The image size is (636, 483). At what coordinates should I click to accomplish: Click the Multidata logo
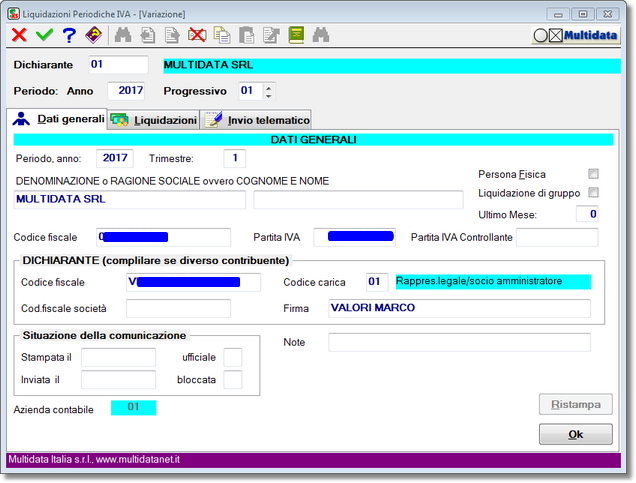[576, 36]
